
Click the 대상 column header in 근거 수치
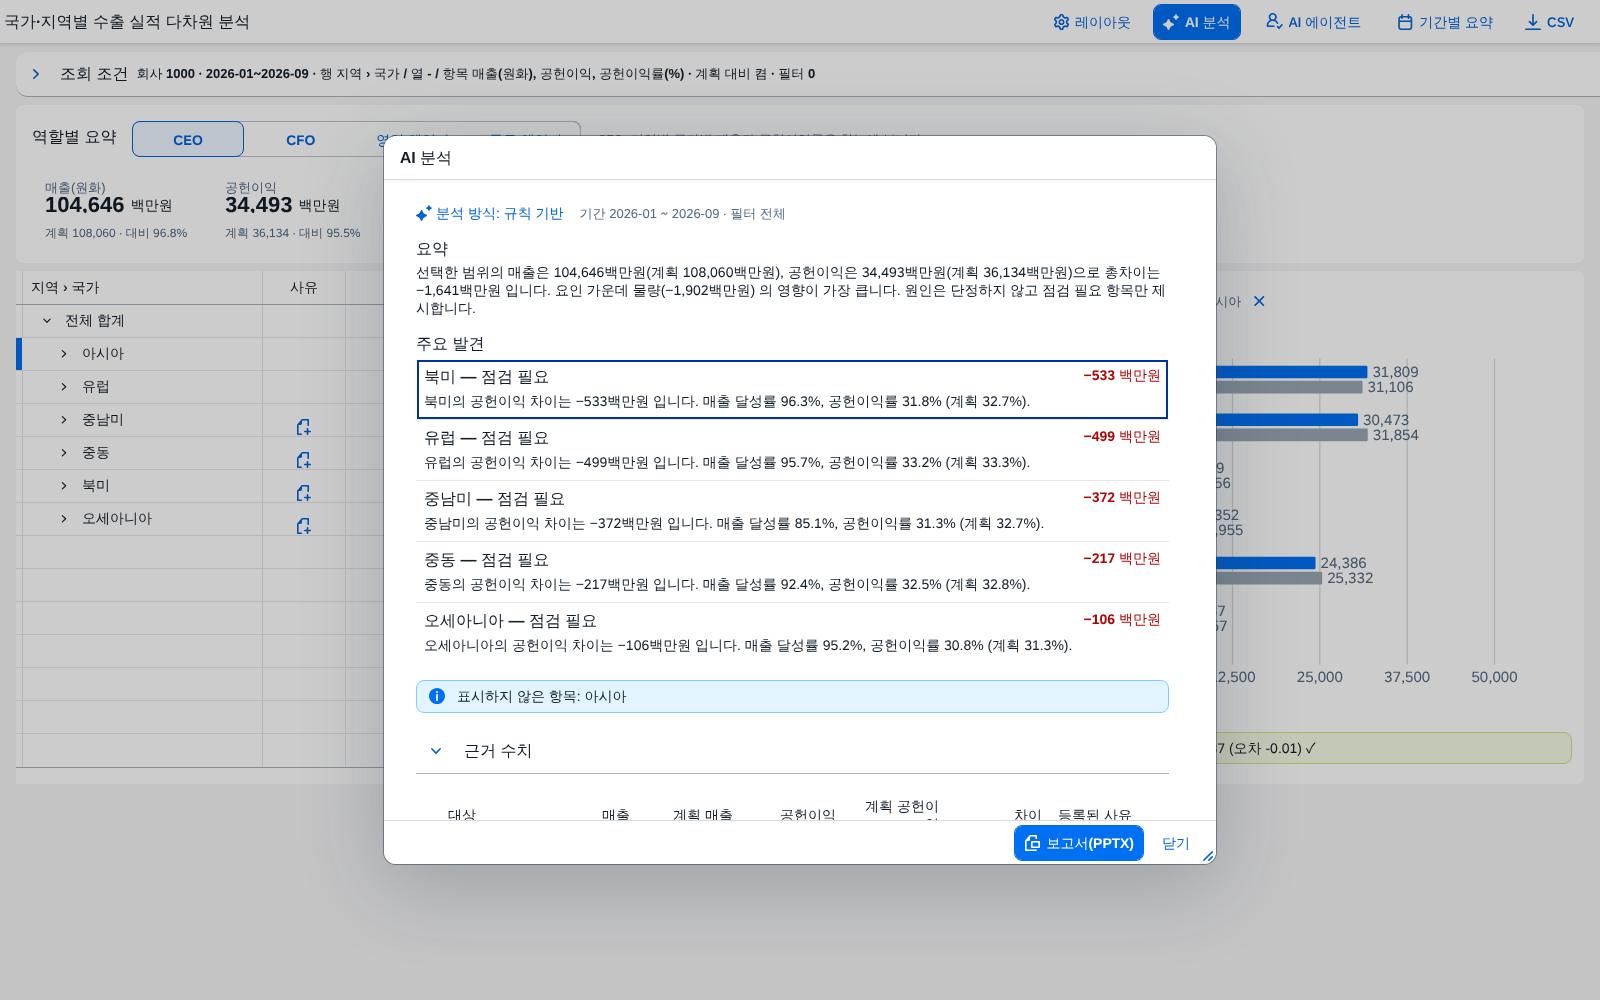click(x=462, y=815)
